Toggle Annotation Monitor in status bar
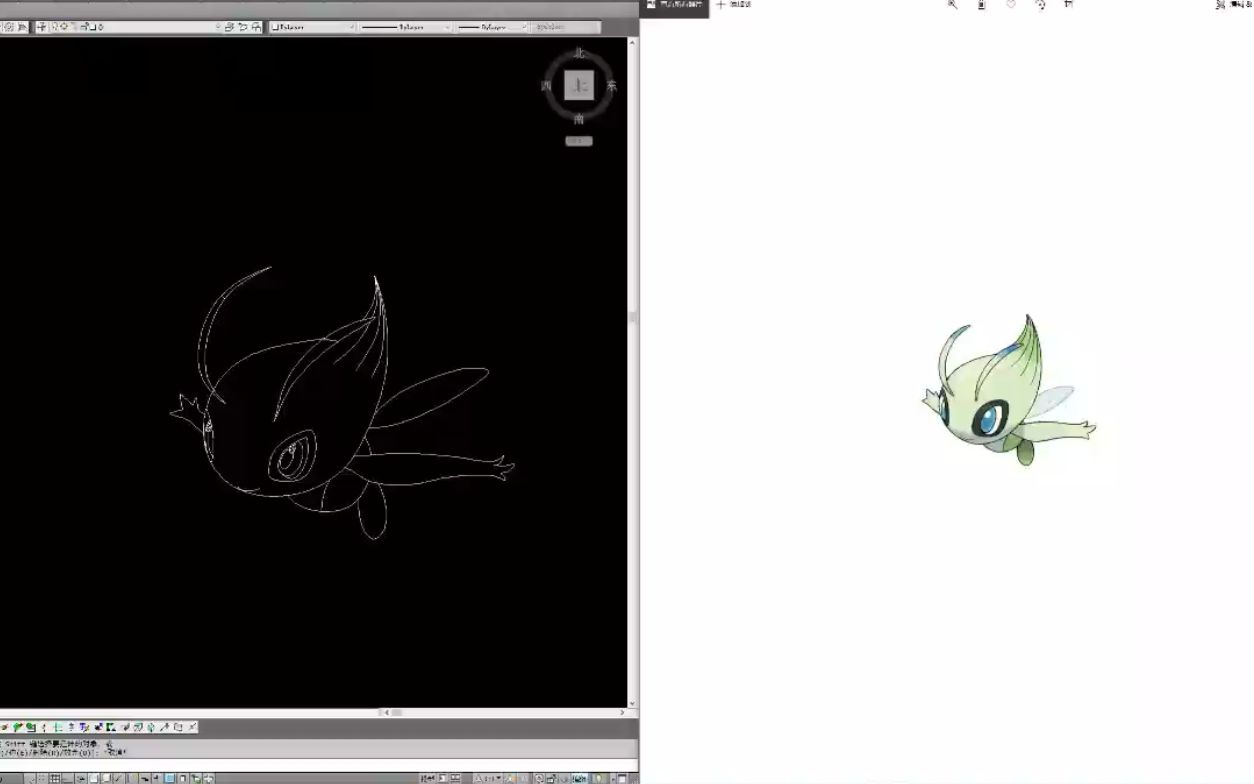 click(x=209, y=778)
